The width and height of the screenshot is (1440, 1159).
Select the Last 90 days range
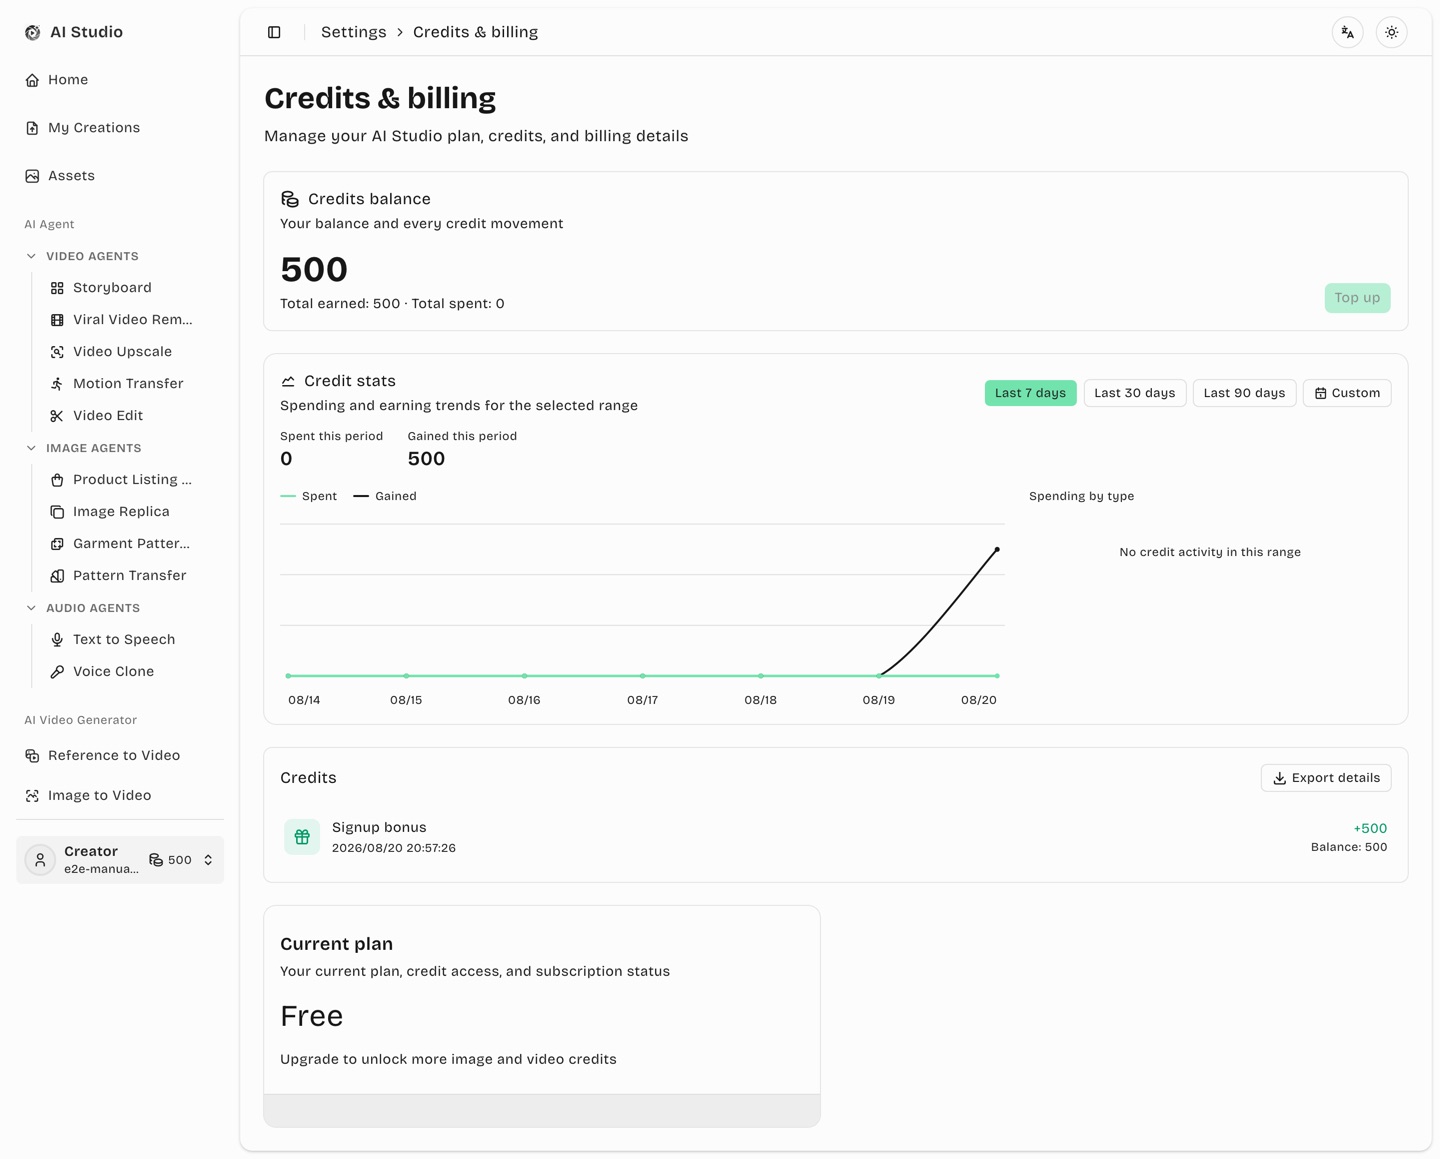point(1244,393)
